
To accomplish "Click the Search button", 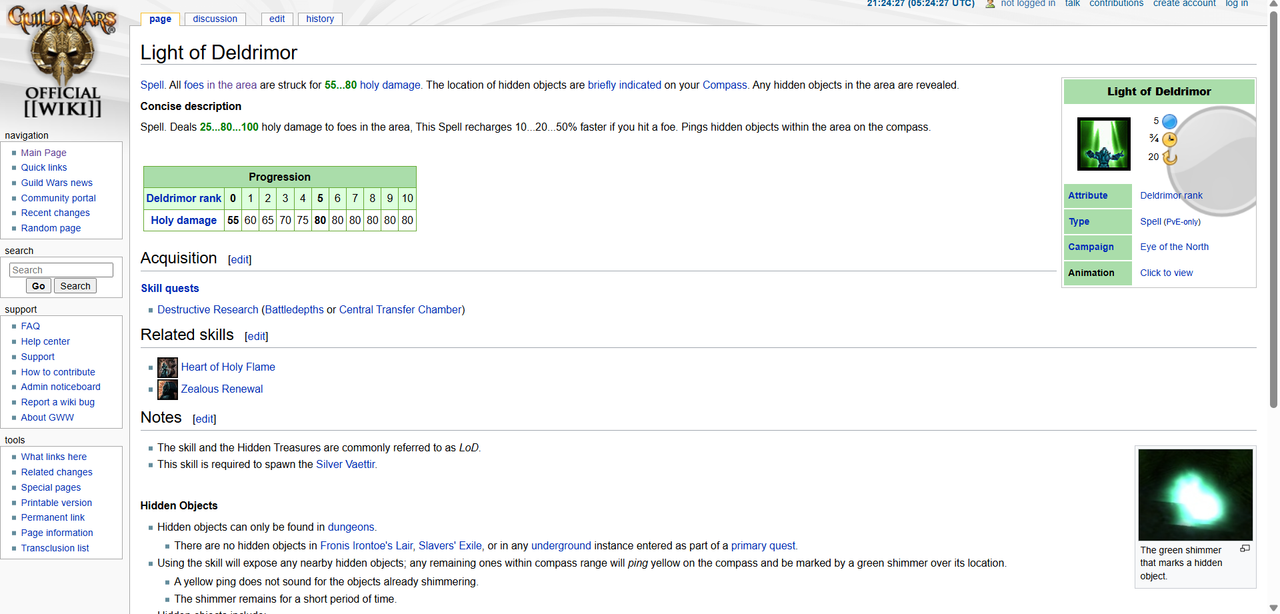I will (x=75, y=286).
